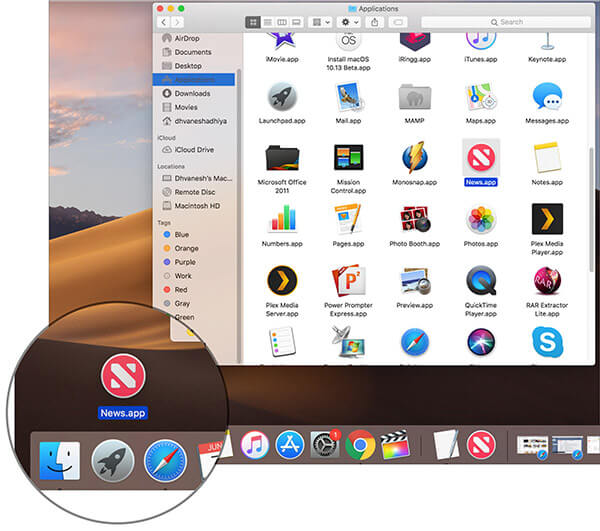Screen dimensions: 600x531
Task: Select the Launchpad.app icon in Finder
Action: [x=282, y=96]
